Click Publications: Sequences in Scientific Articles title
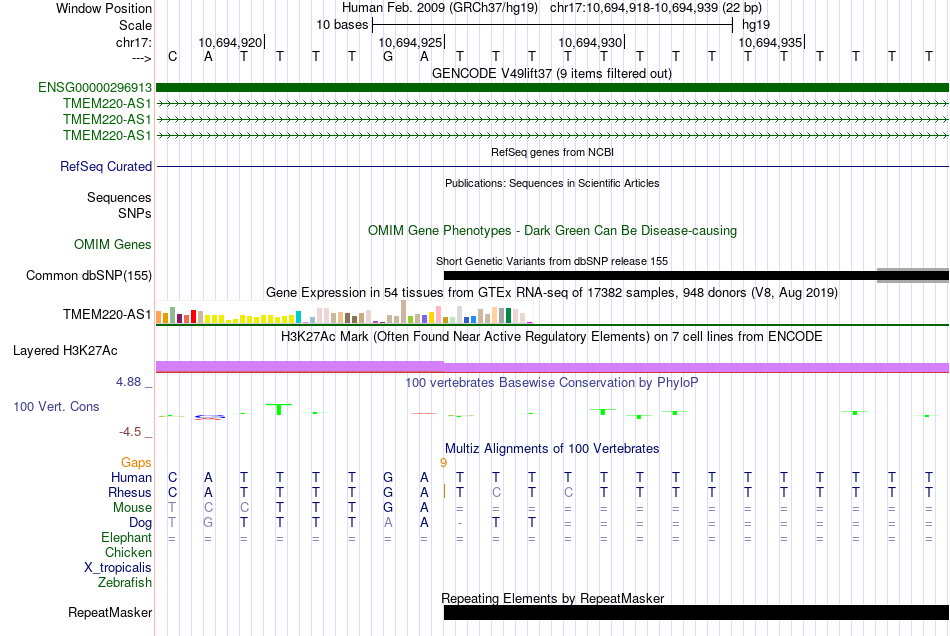 point(552,184)
